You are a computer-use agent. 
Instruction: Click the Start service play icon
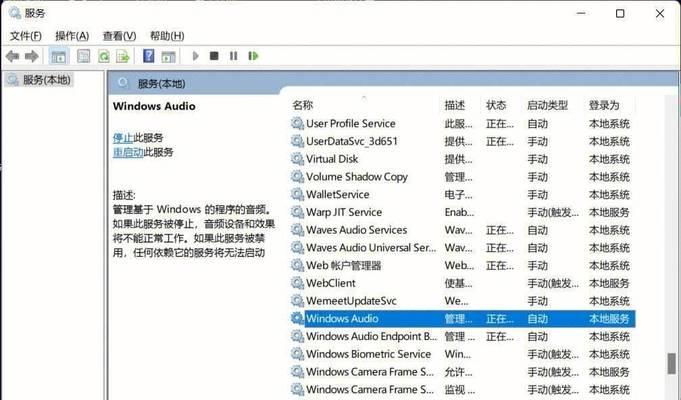coord(195,56)
